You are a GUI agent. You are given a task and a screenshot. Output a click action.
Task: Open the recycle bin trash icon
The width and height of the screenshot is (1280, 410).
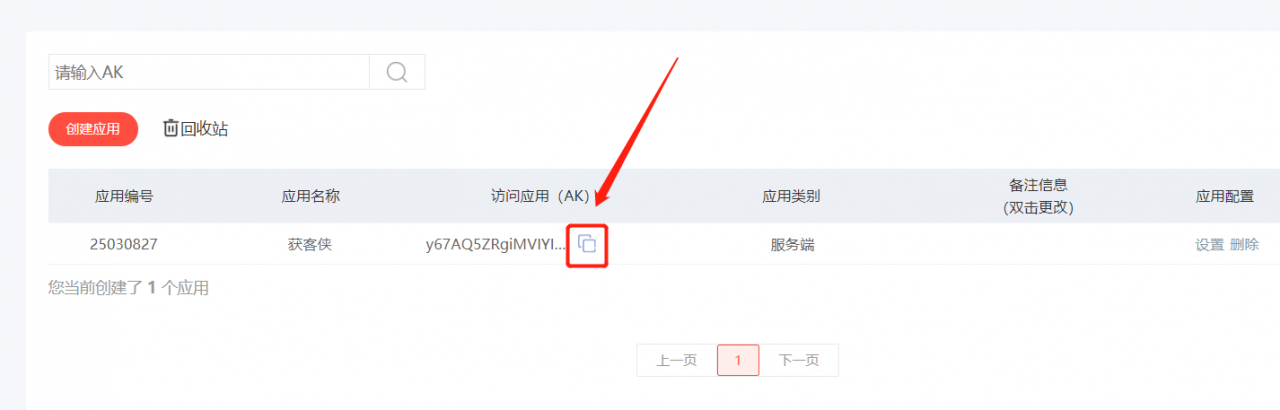171,128
